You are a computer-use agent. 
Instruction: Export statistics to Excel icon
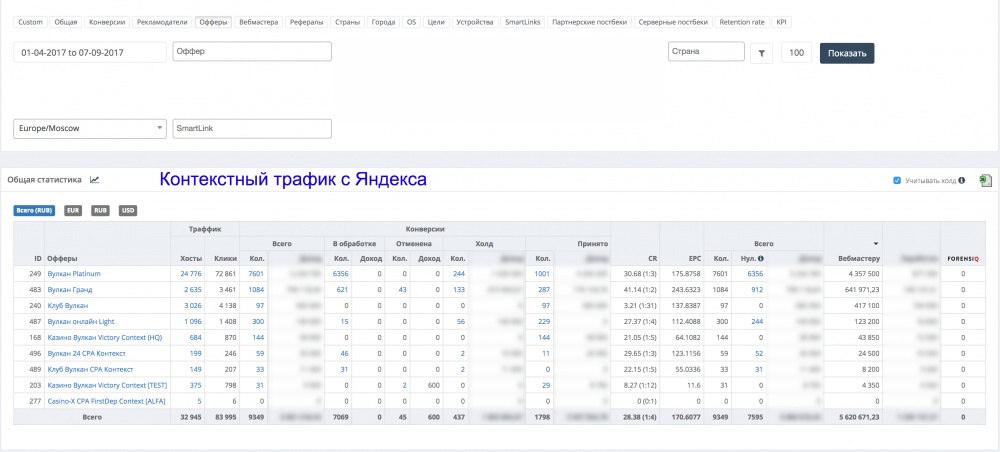[x=985, y=180]
